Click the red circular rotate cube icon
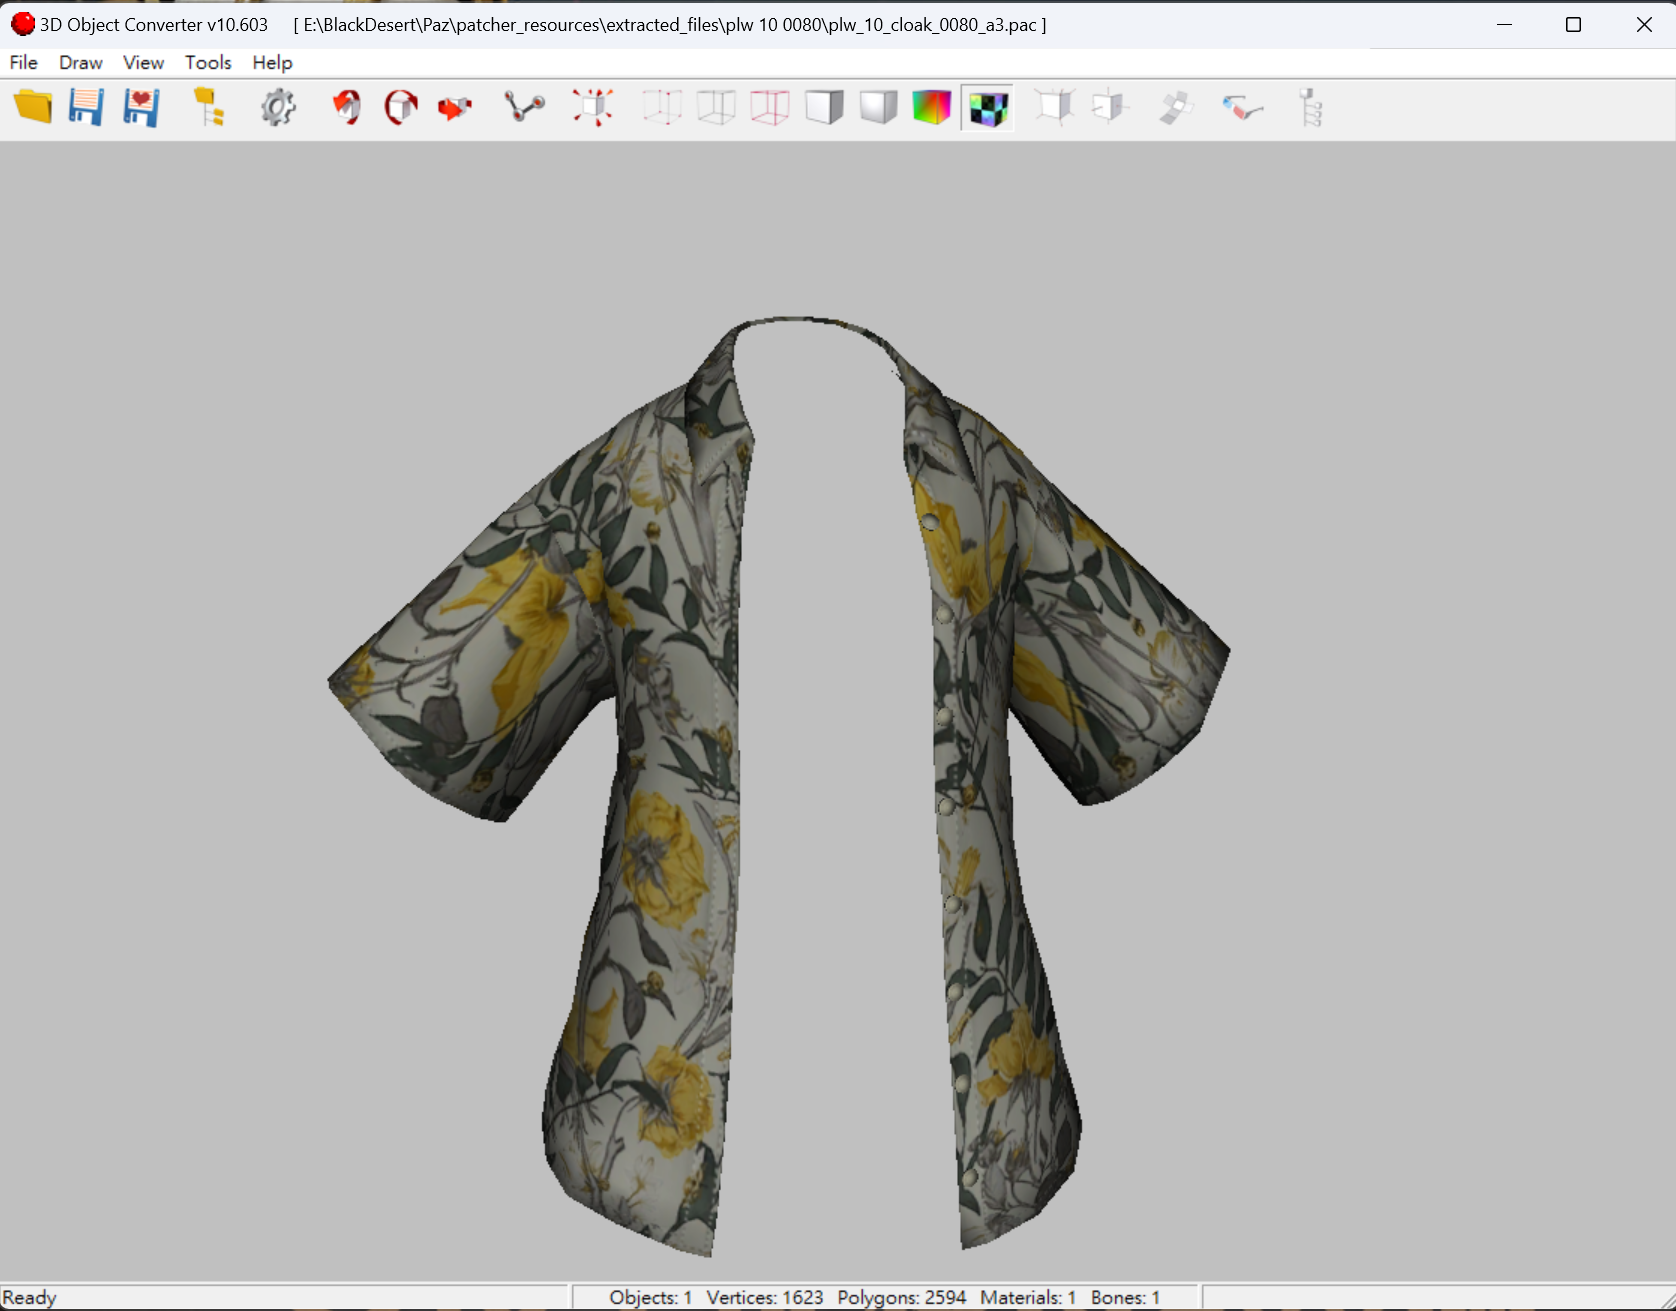Screen dimensions: 1676x1311 point(401,107)
